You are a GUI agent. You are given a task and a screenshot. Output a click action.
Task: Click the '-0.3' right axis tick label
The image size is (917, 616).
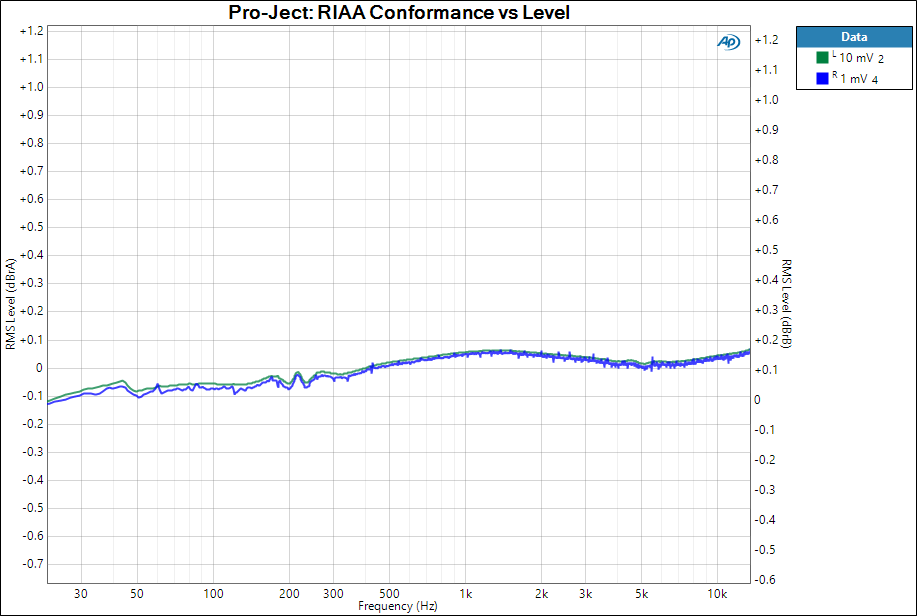765,489
